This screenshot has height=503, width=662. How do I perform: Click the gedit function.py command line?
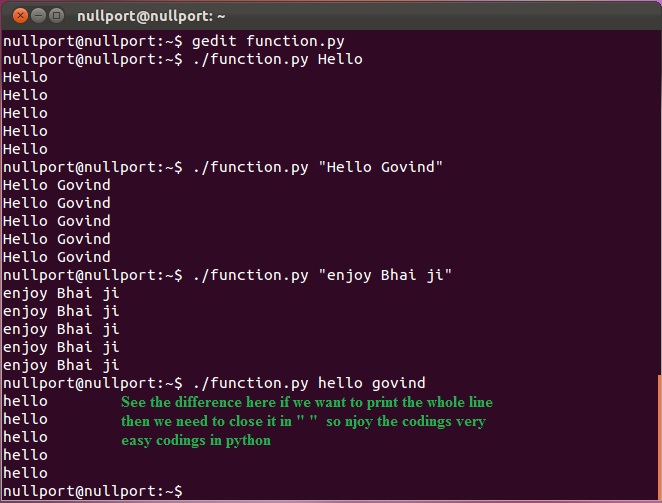(174, 41)
